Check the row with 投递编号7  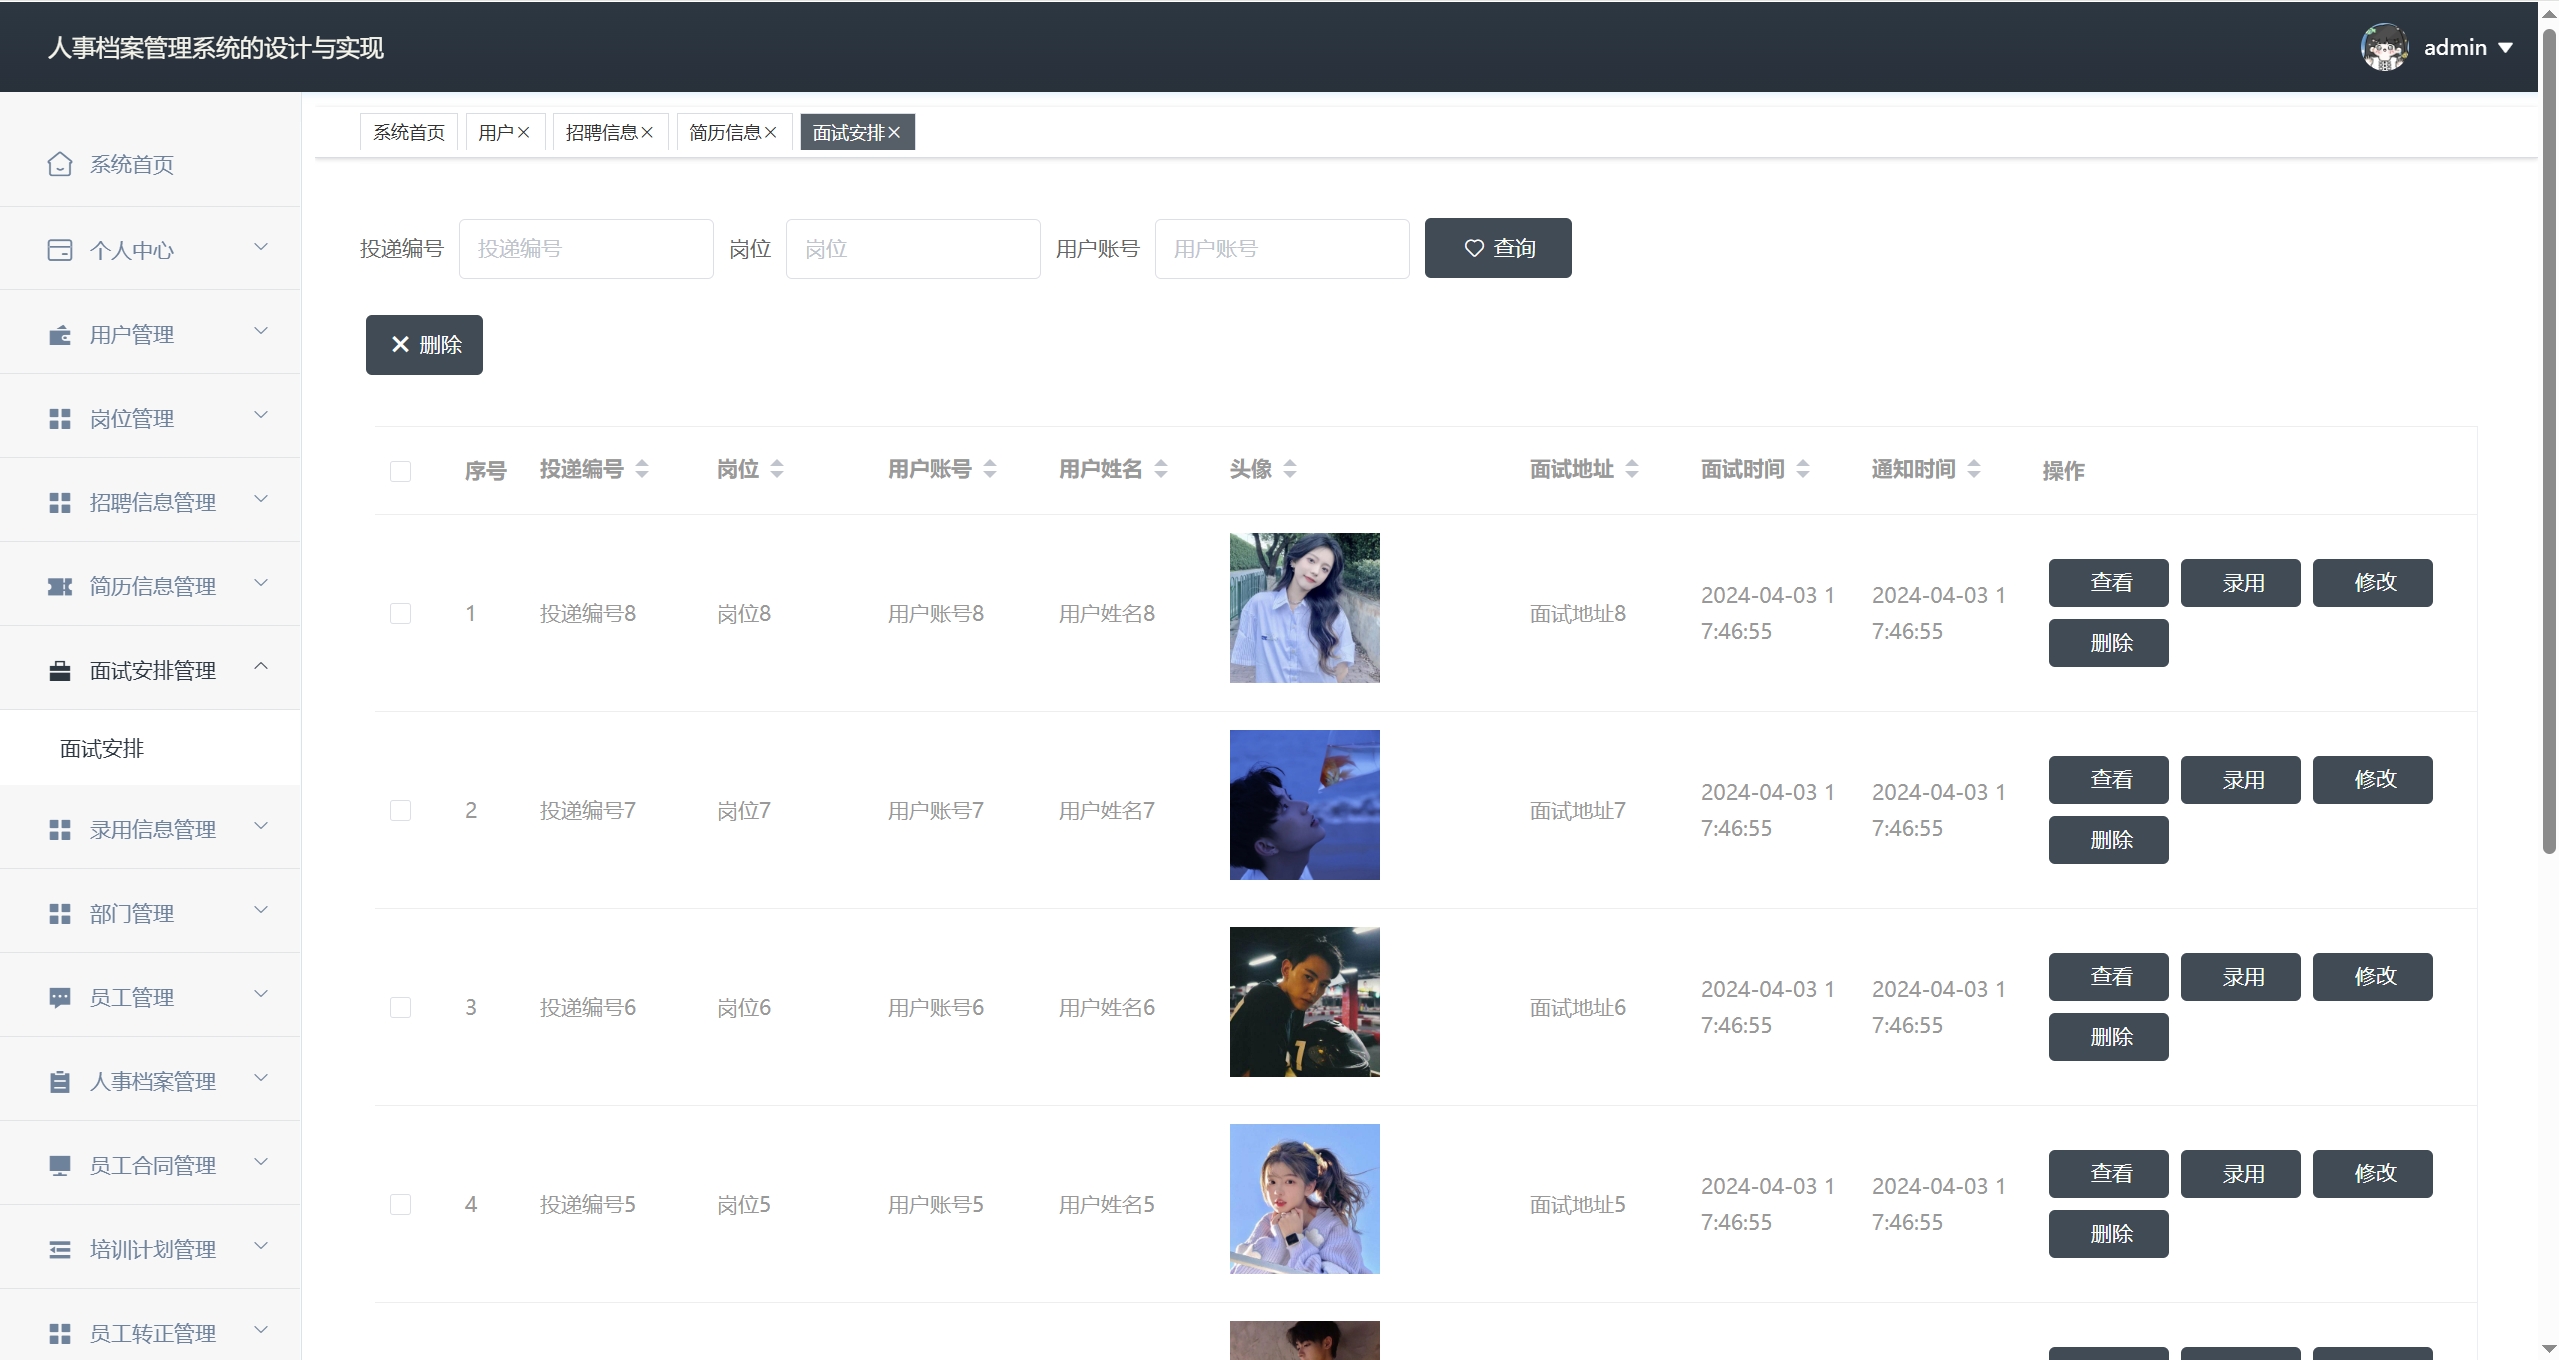[x=401, y=810]
